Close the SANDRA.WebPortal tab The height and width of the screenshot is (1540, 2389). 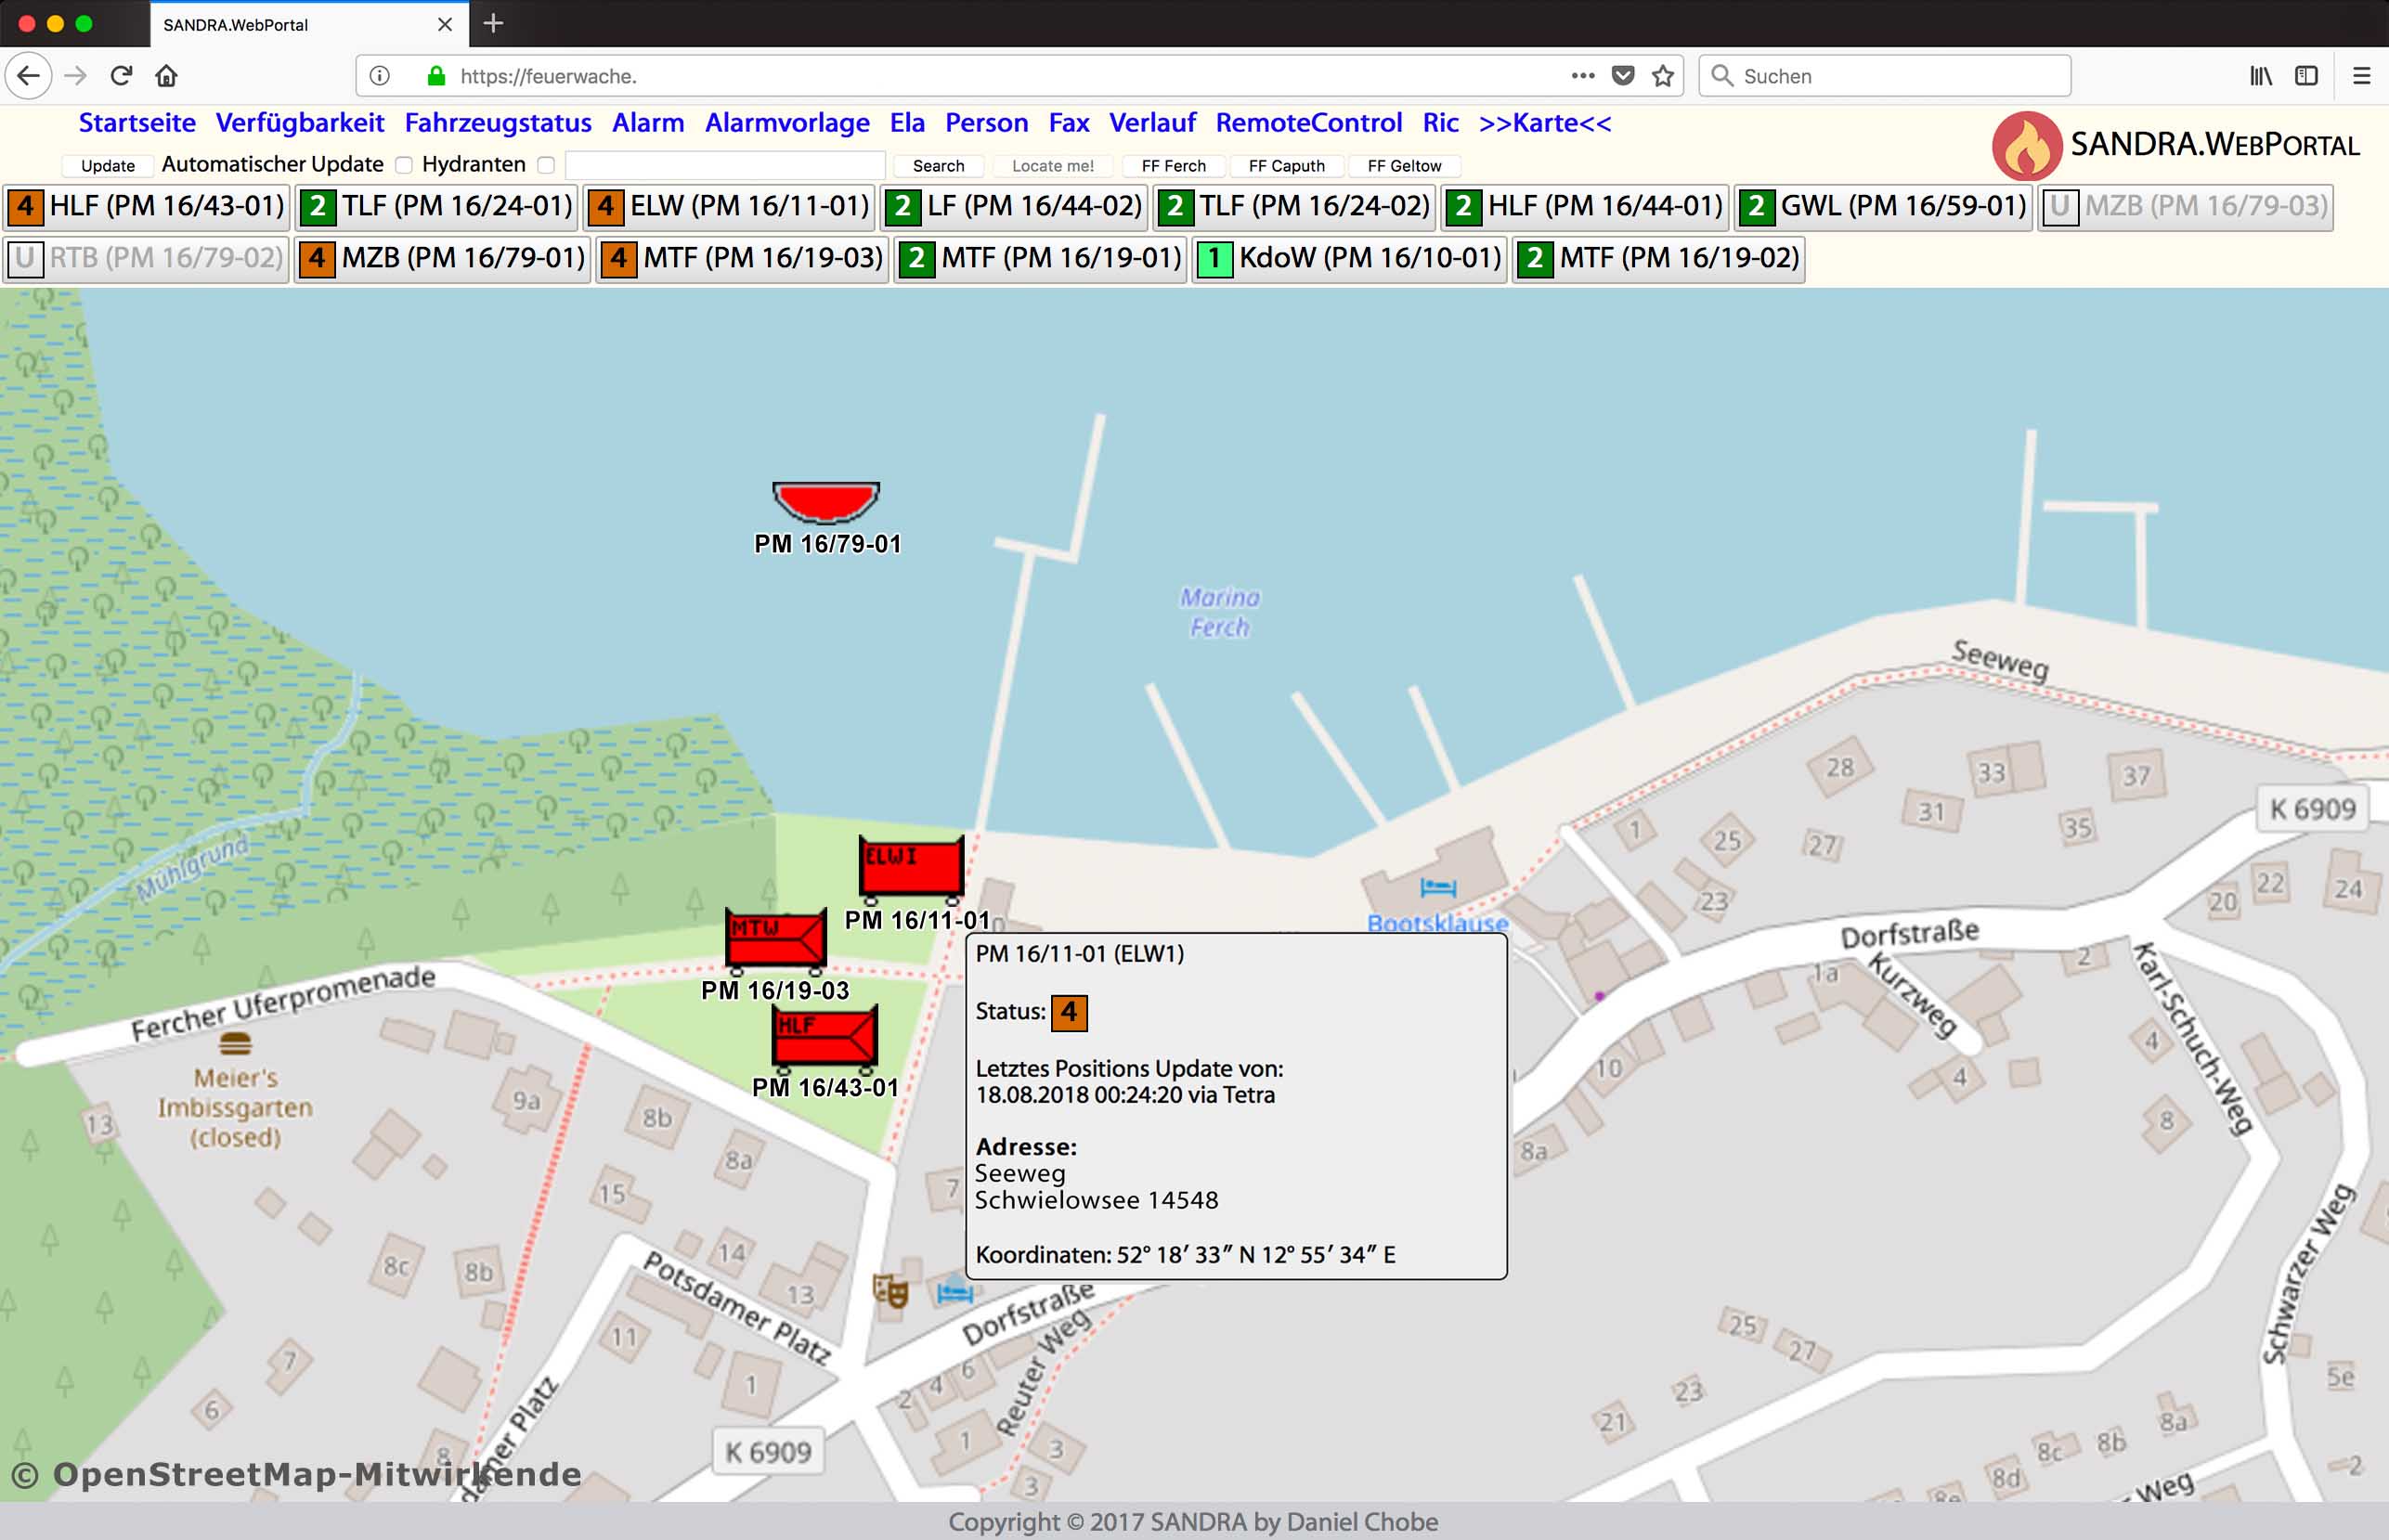point(445,24)
